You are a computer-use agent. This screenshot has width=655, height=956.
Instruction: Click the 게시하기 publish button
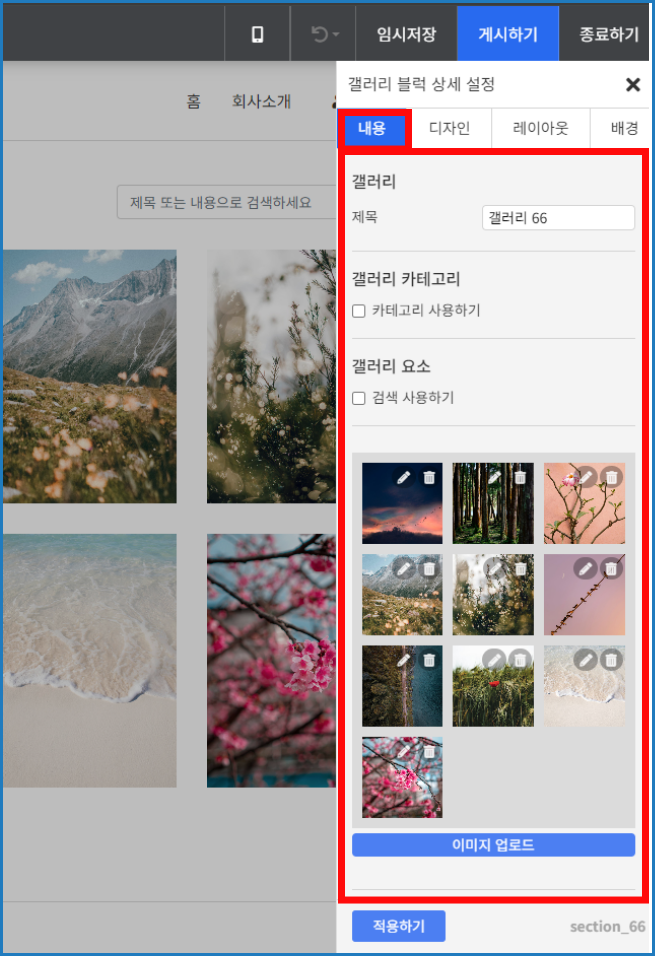pos(508,34)
